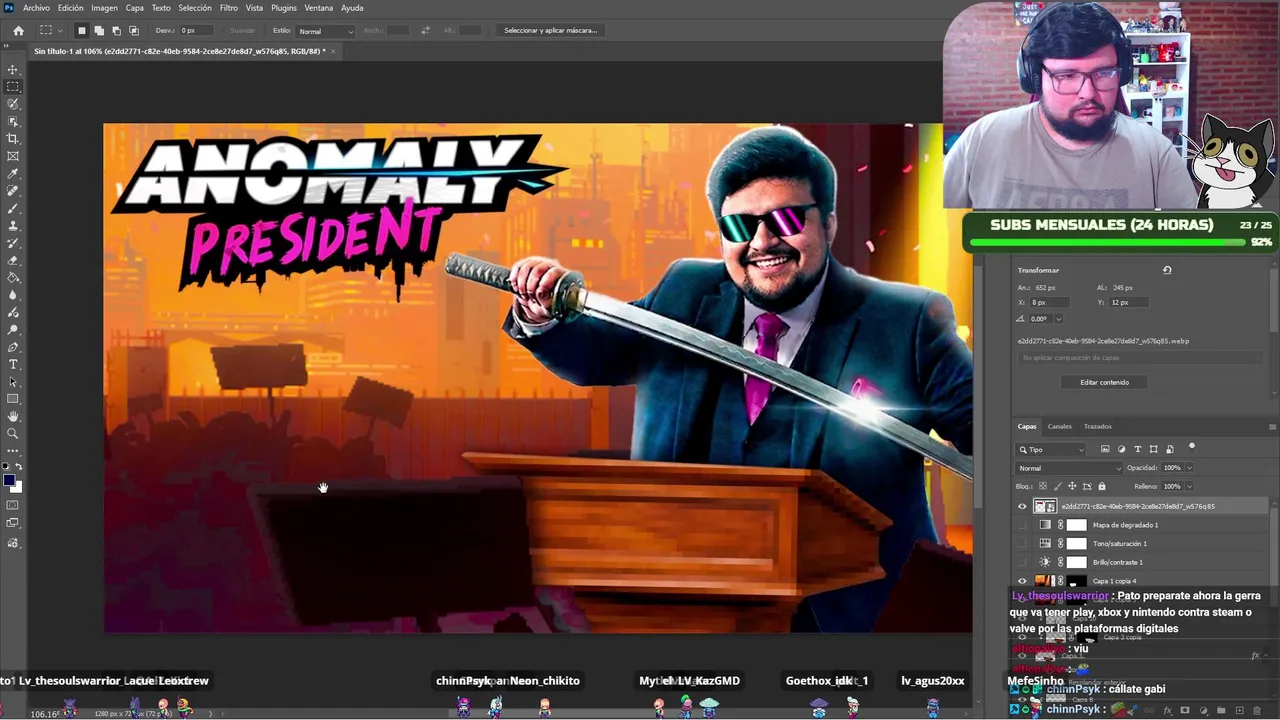The height and width of the screenshot is (720, 1280).
Task: Toggle lock transparent pixels
Action: 1043,487
